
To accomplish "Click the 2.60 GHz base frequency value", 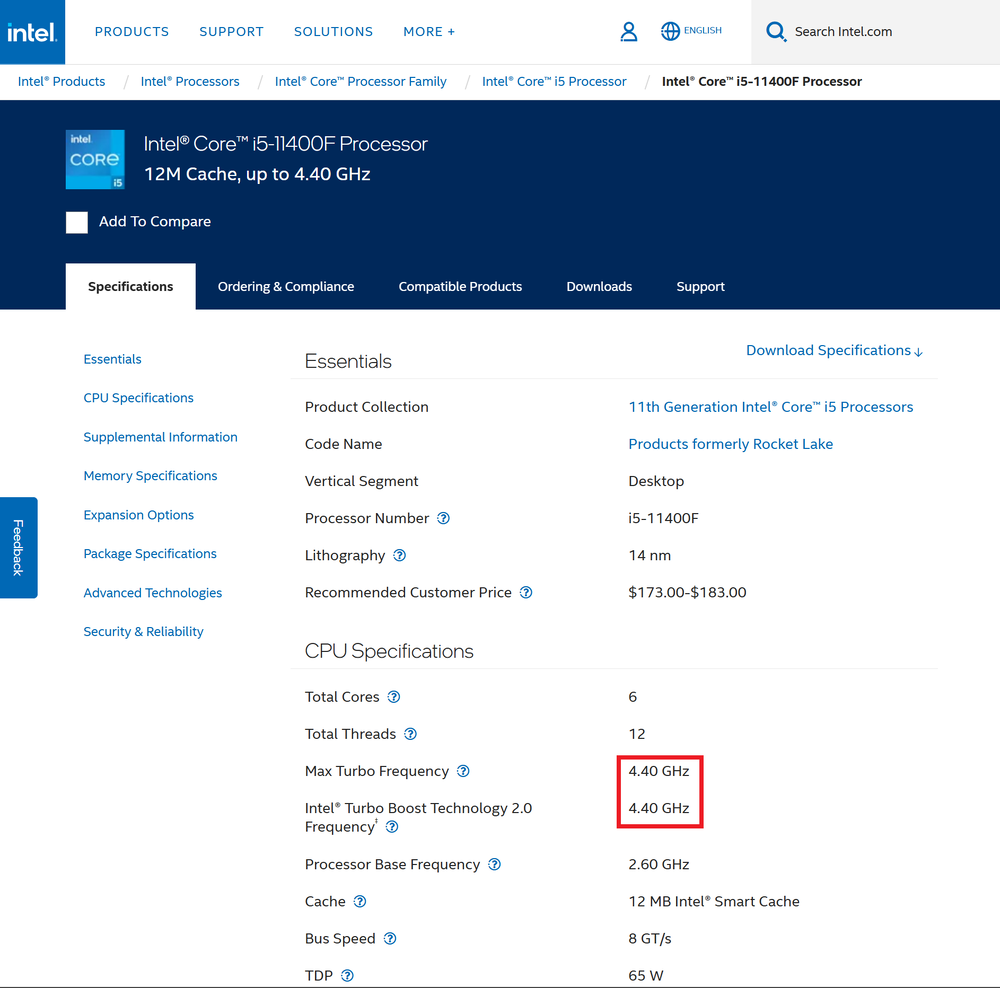I will [x=659, y=864].
